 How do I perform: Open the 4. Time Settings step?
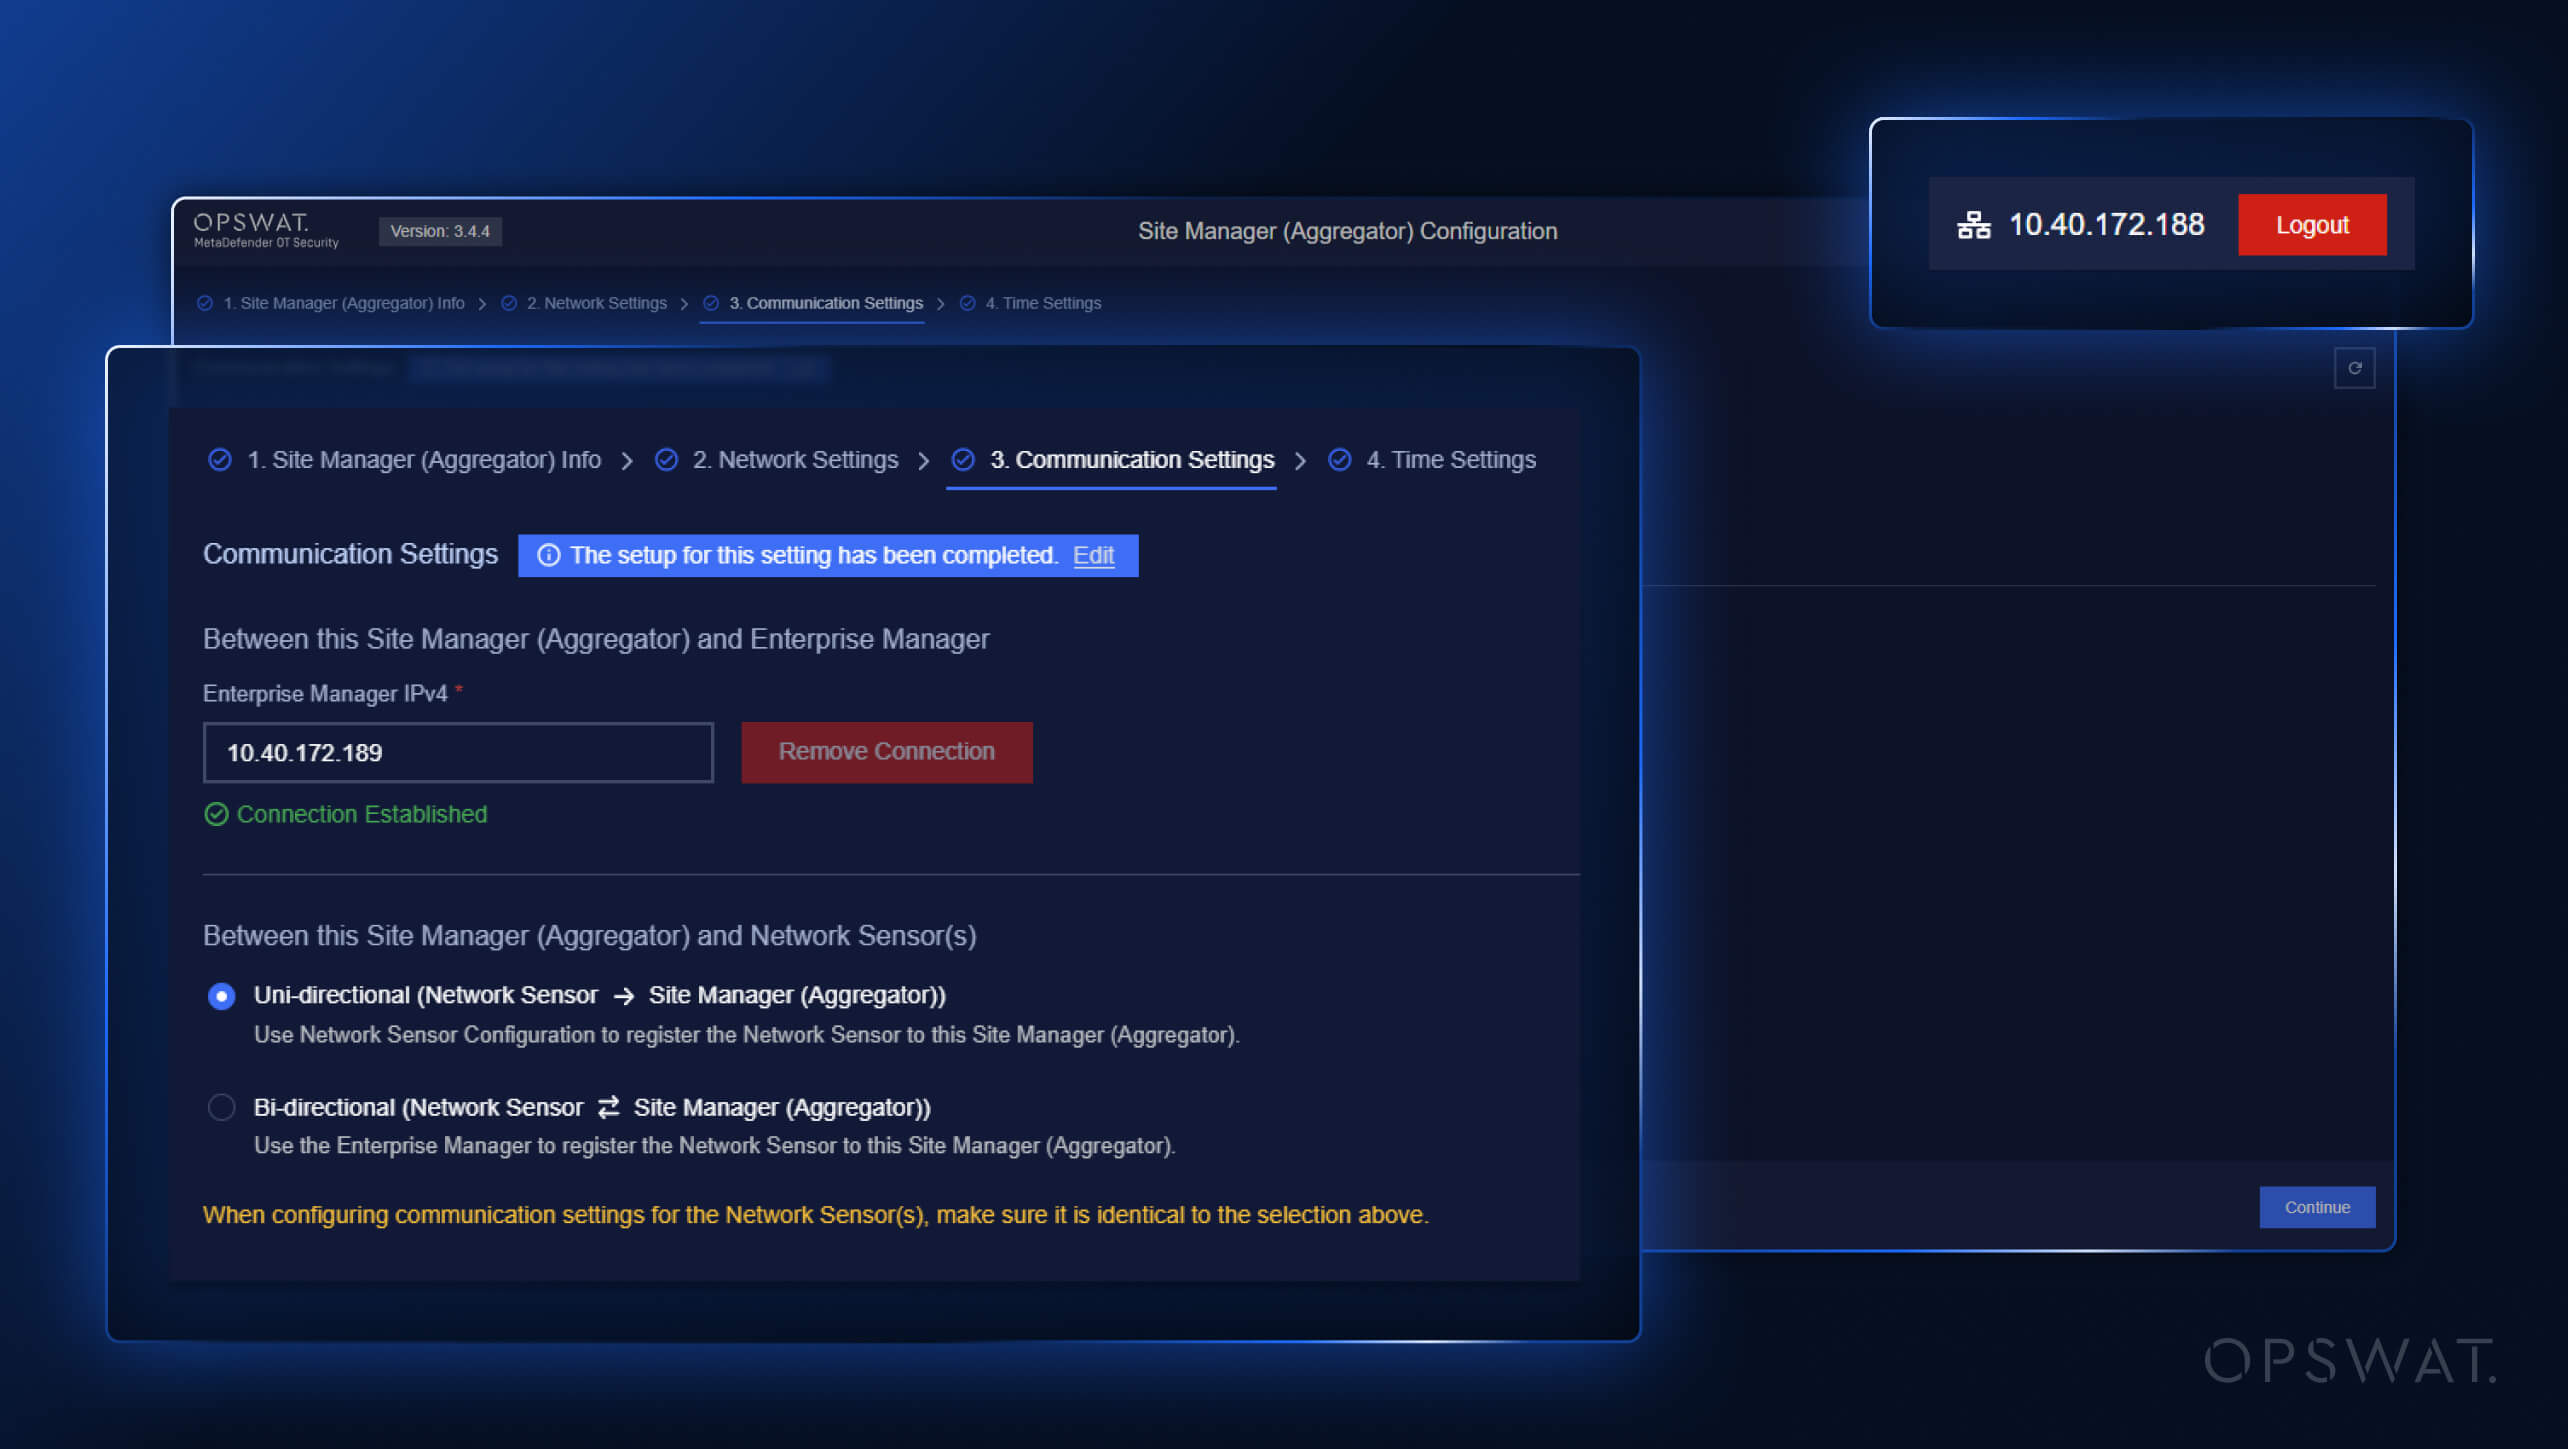point(1452,460)
